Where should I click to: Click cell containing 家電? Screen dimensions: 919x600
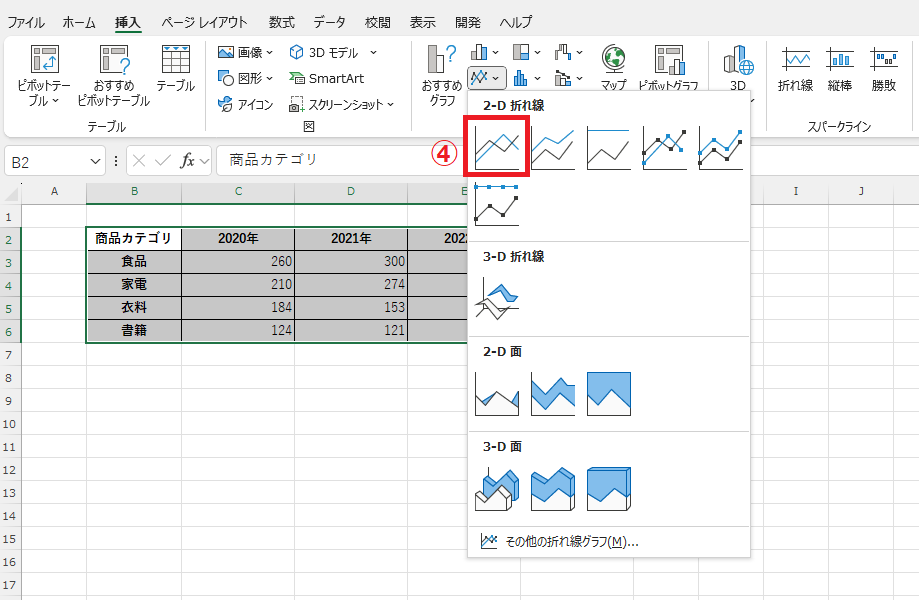coord(134,284)
